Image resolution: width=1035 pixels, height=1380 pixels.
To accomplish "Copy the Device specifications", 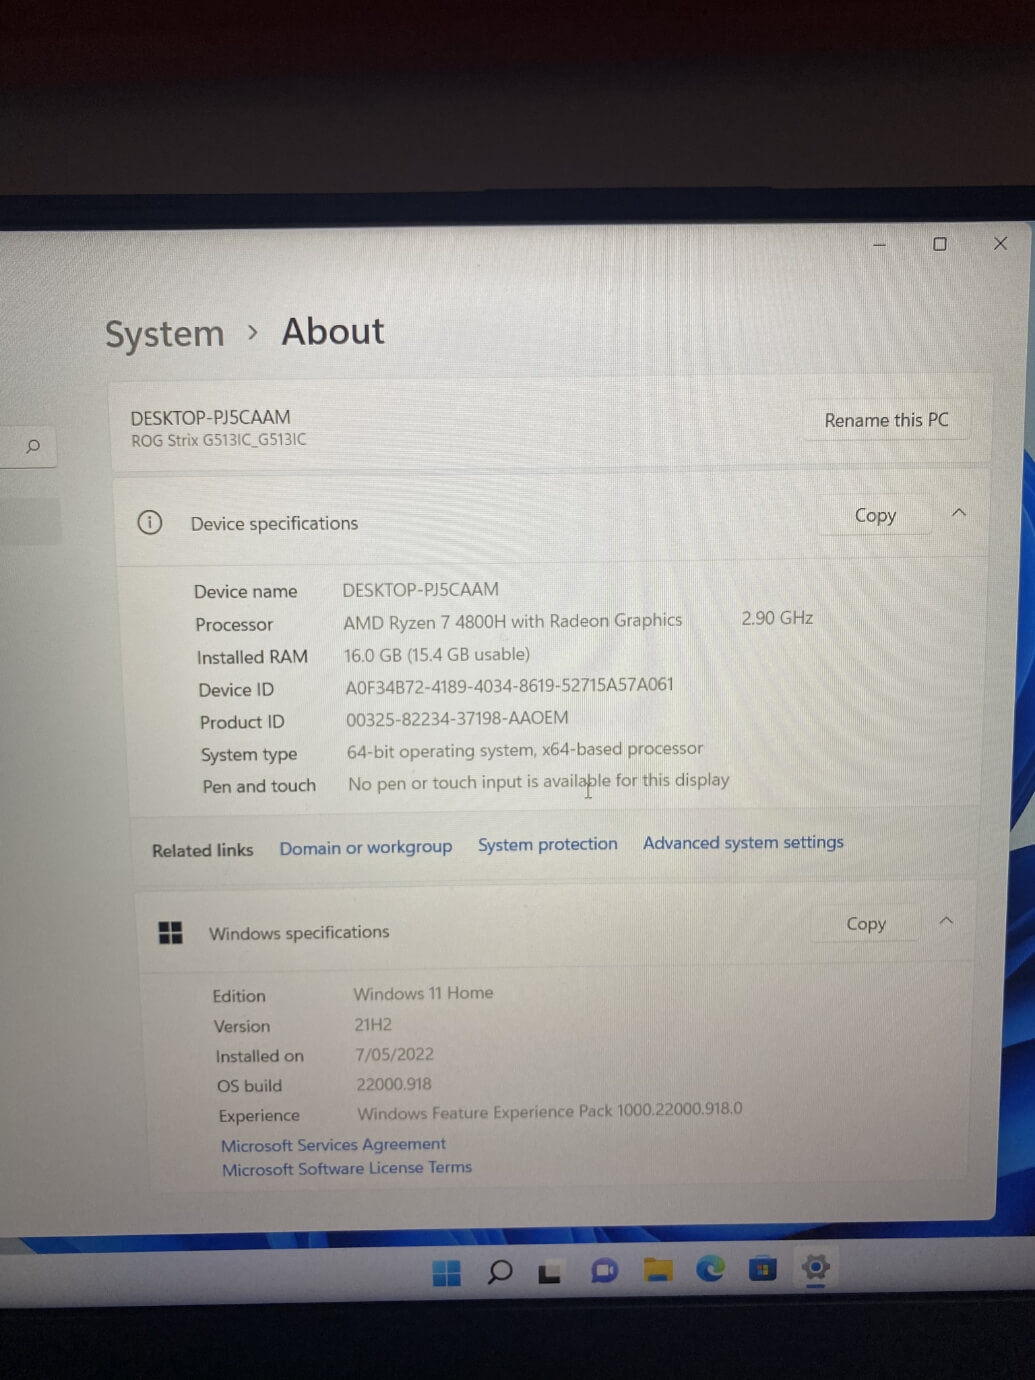I will click(x=875, y=515).
